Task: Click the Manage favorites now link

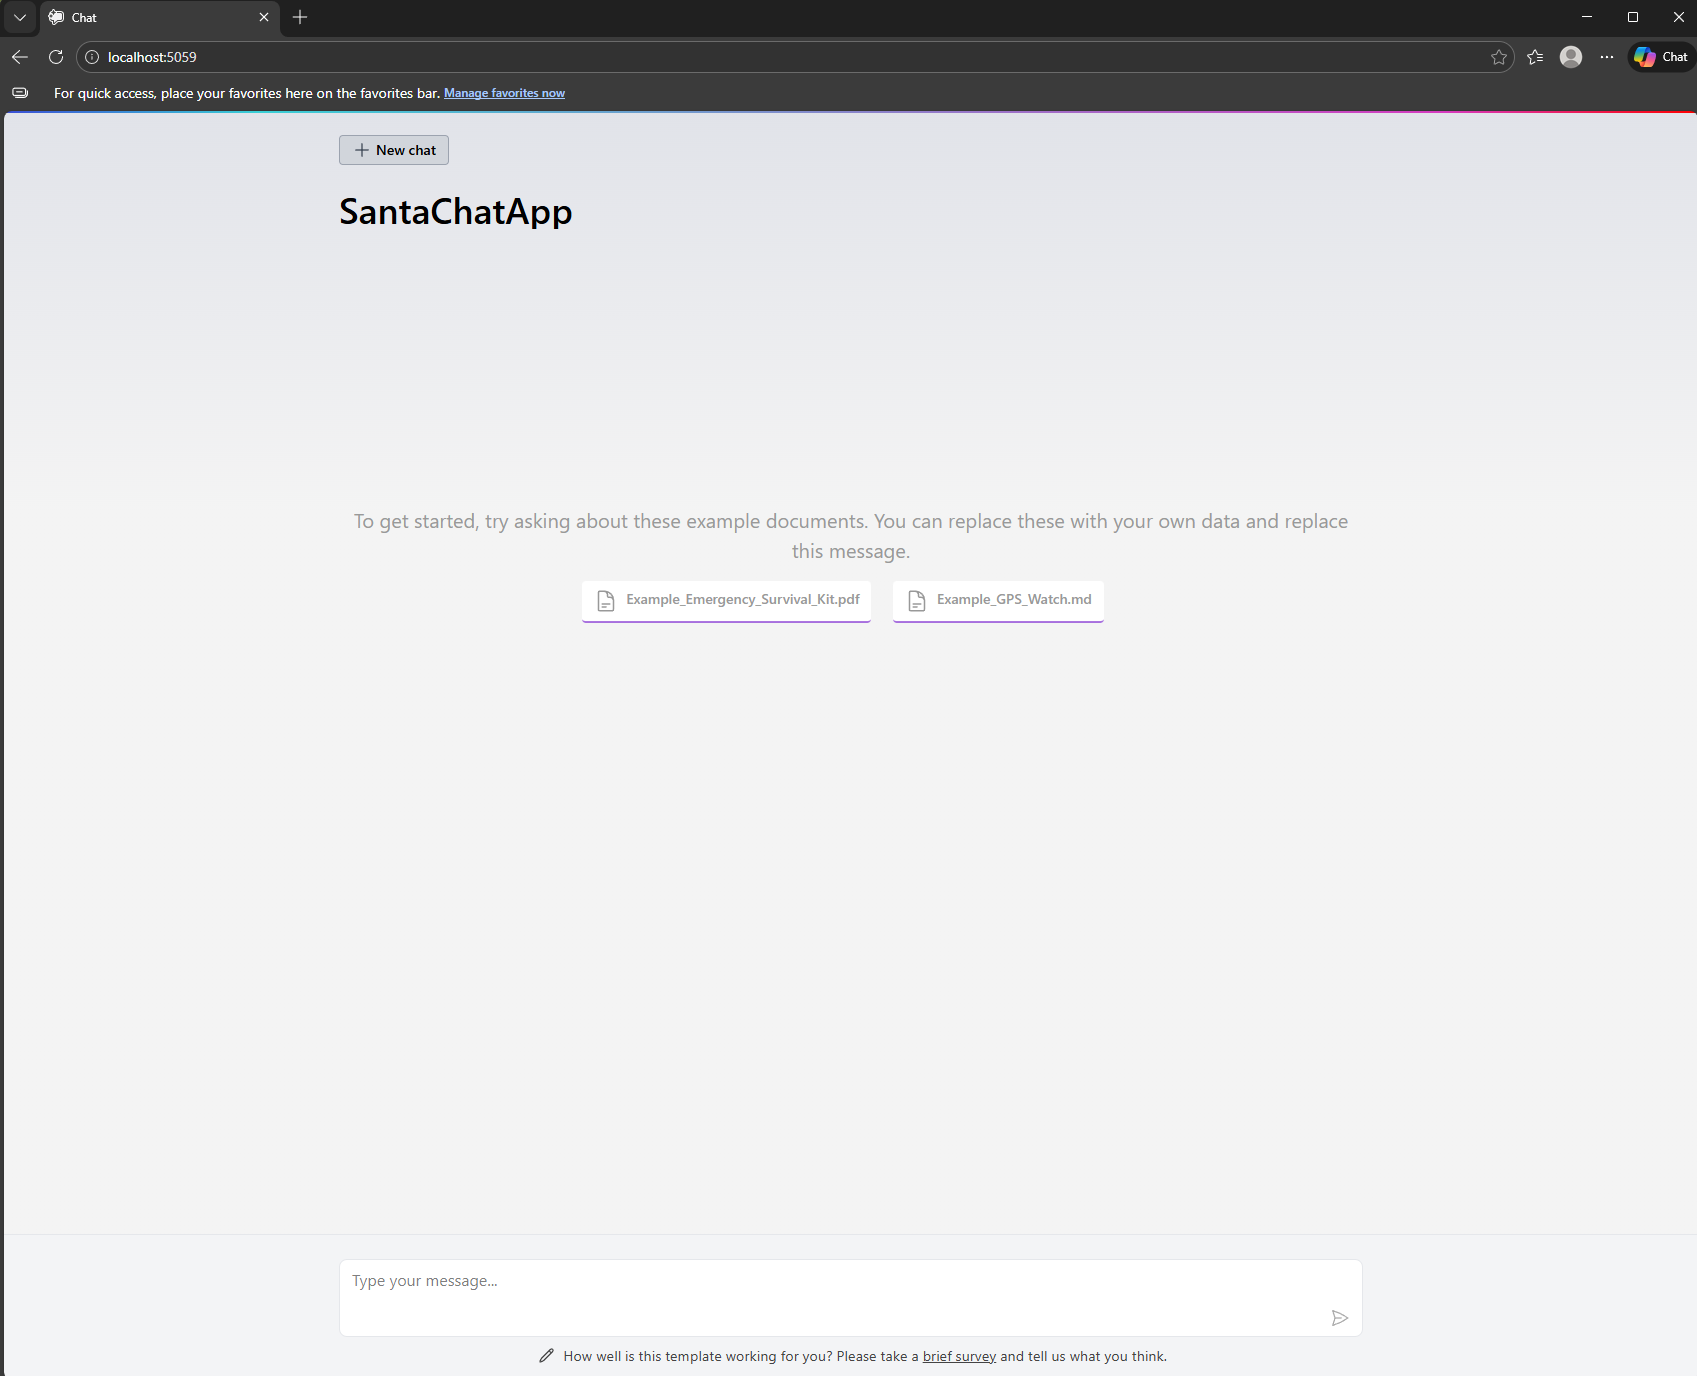Action: 504,93
